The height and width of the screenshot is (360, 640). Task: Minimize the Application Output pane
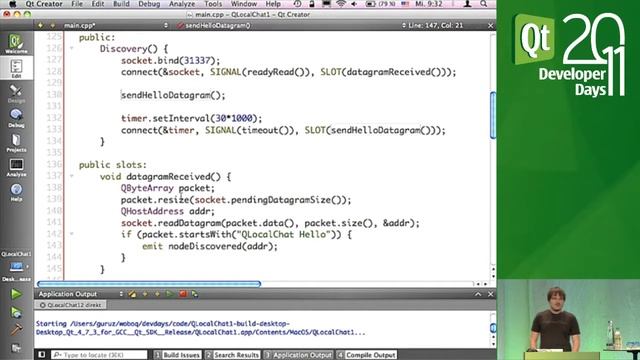tap(478, 294)
